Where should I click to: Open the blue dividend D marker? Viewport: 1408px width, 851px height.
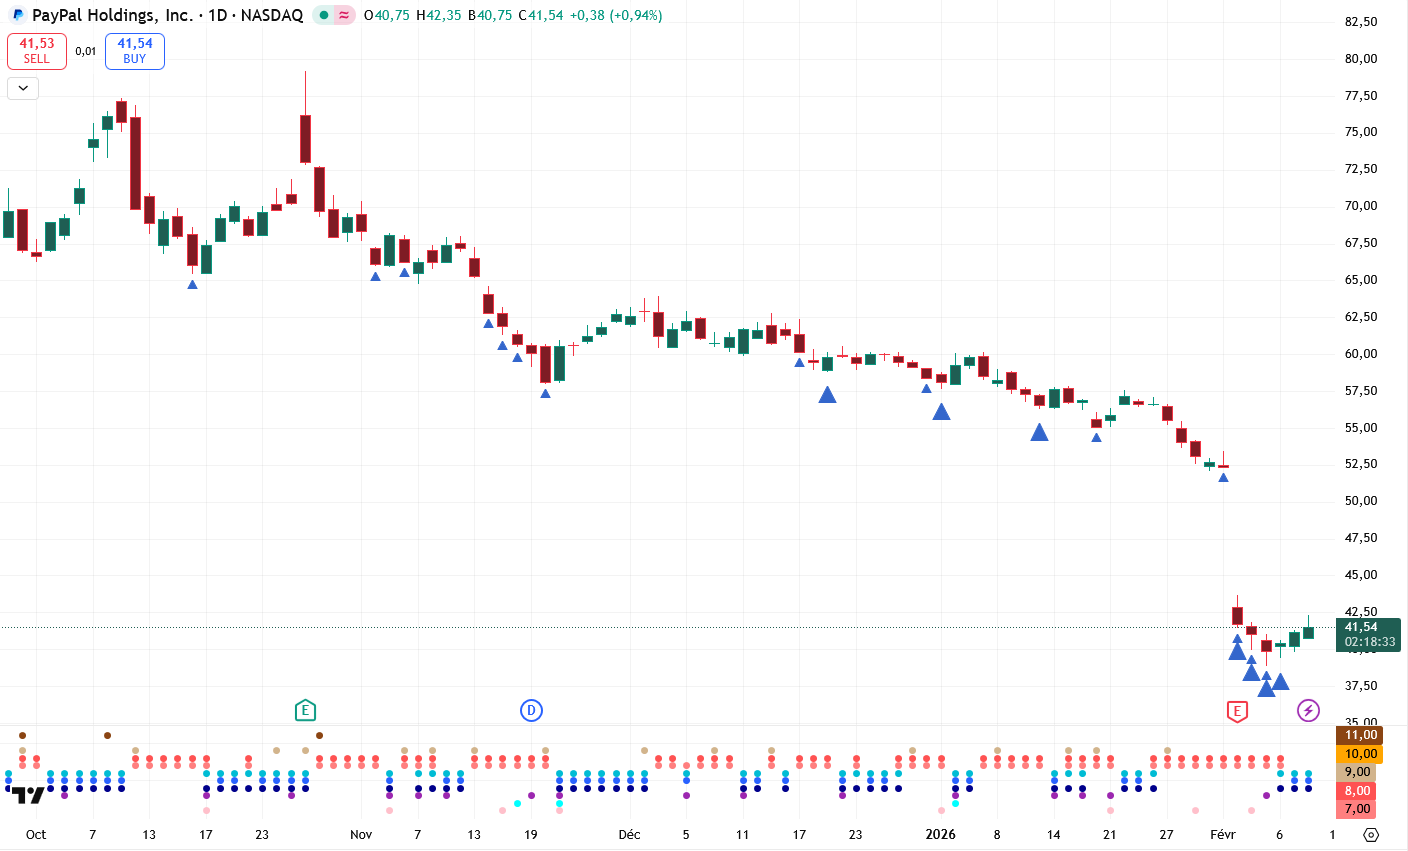tap(531, 711)
